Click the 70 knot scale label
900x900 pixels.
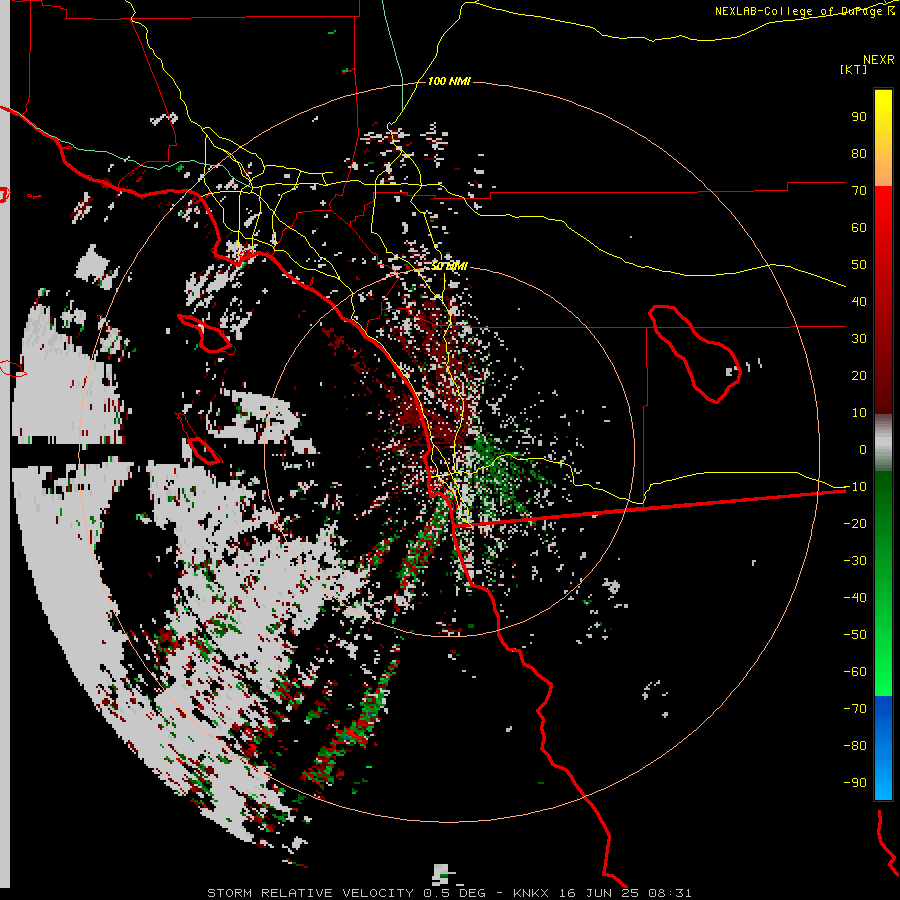[859, 191]
